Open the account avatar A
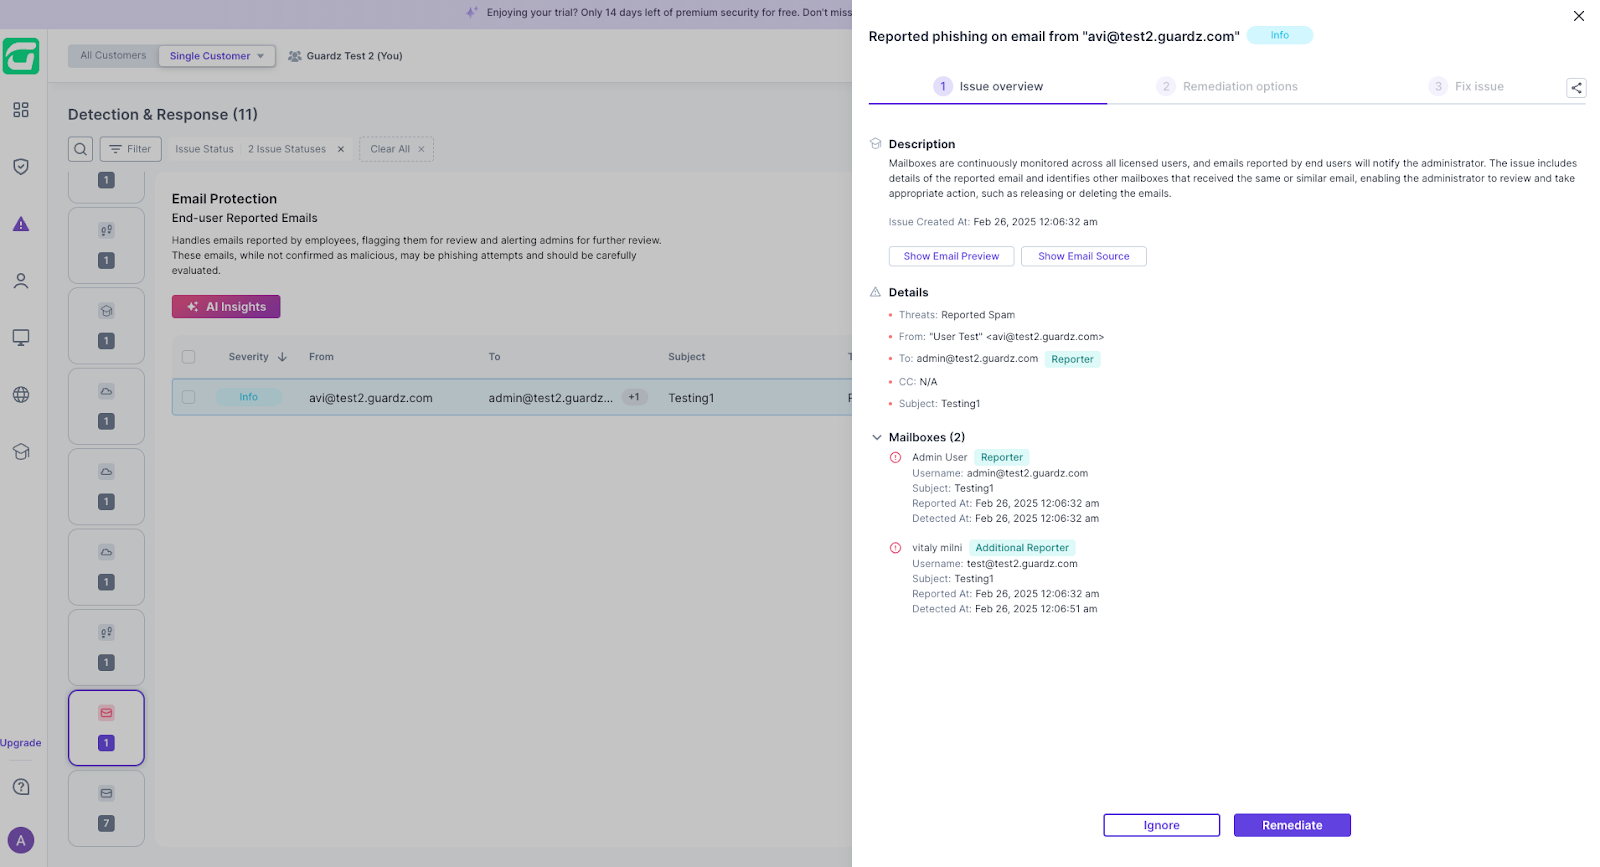This screenshot has width=1600, height=867. 21,840
